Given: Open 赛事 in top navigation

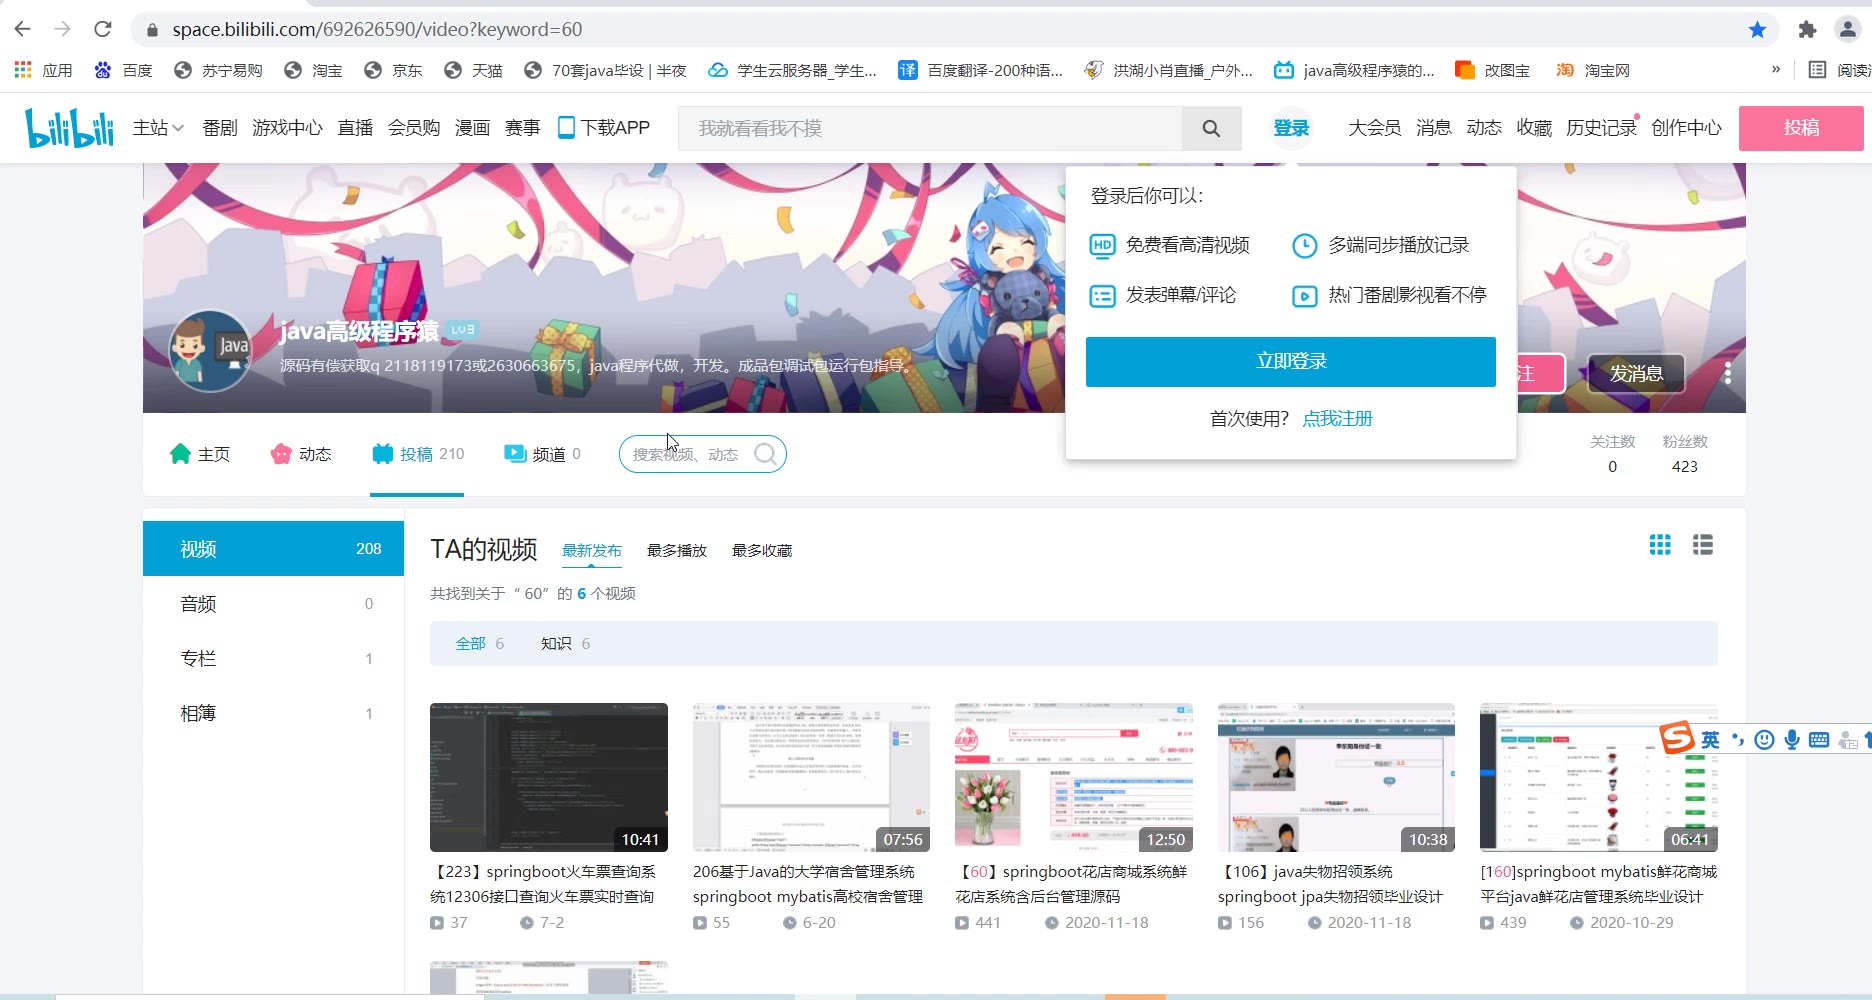Looking at the screenshot, I should click(x=522, y=128).
